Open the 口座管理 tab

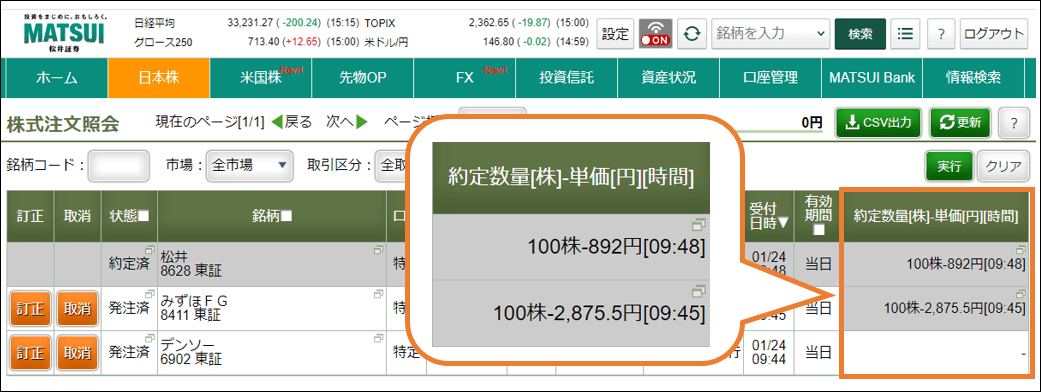coord(770,77)
